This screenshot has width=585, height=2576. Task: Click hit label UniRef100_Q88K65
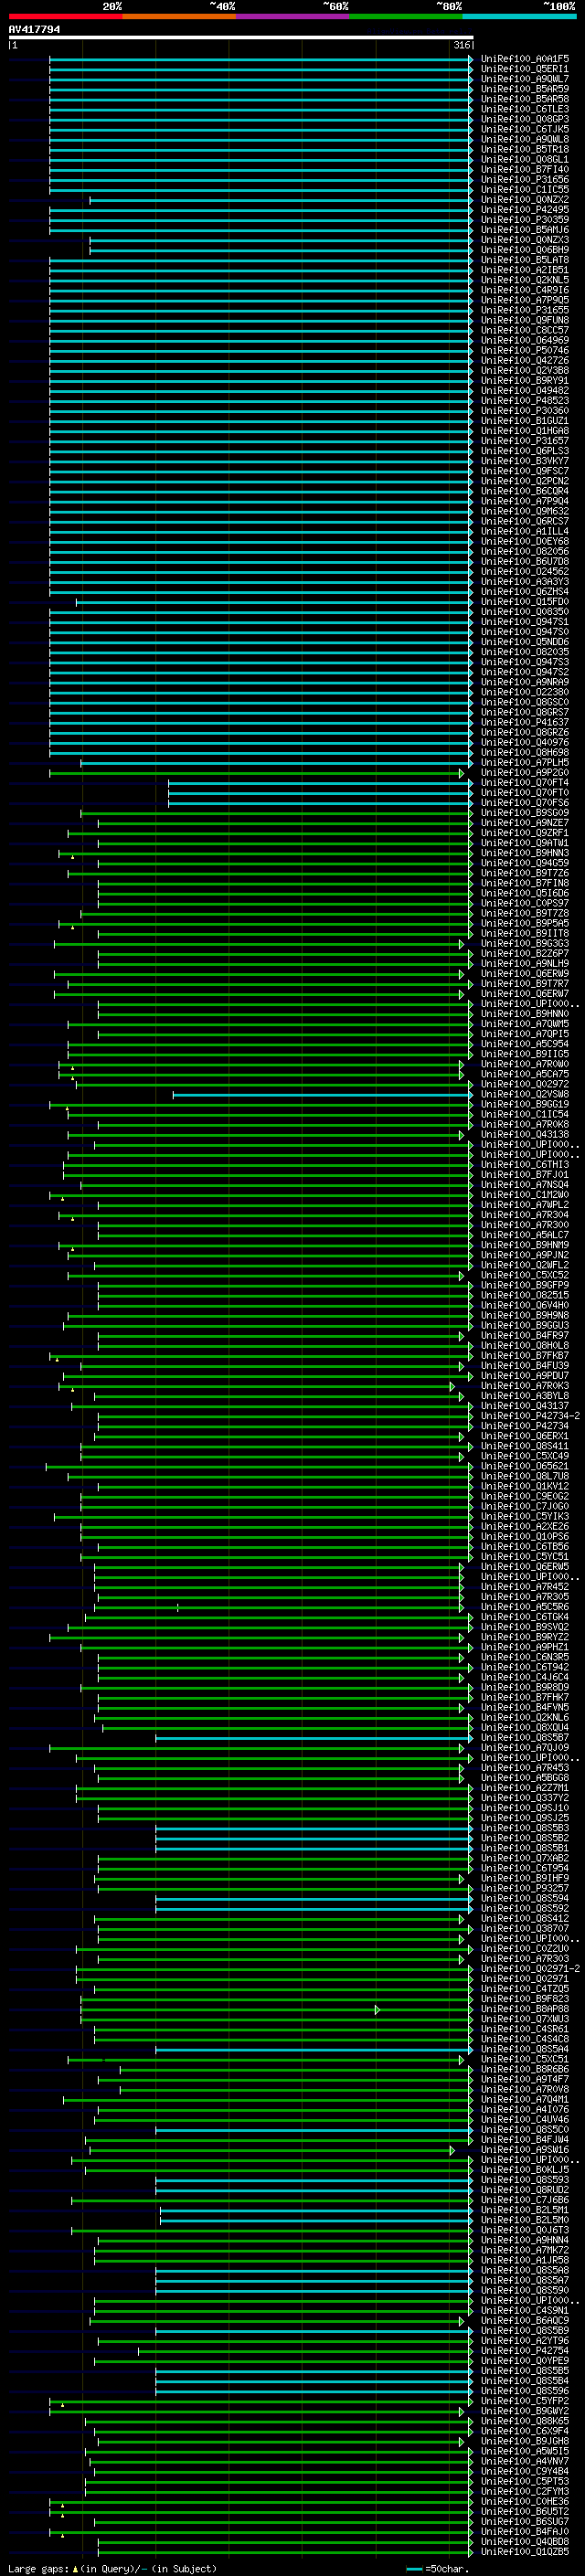pyautogui.click(x=525, y=2422)
